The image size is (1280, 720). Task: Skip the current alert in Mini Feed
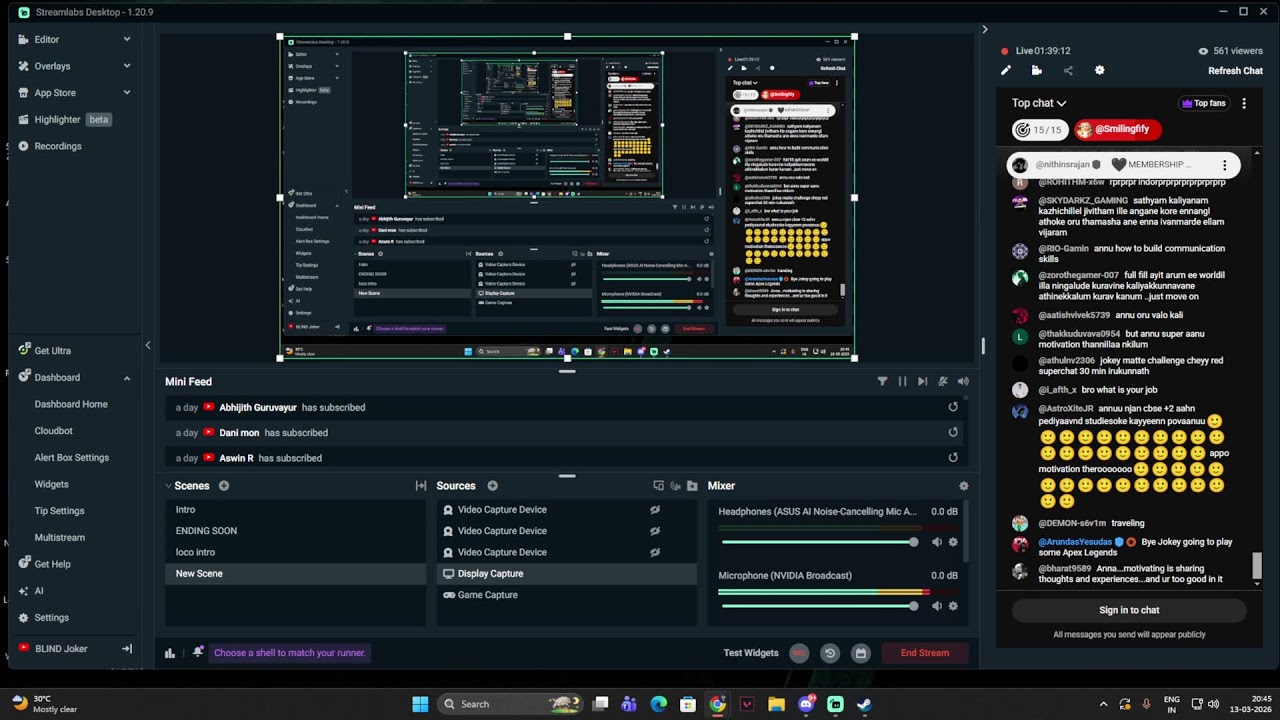(x=922, y=381)
